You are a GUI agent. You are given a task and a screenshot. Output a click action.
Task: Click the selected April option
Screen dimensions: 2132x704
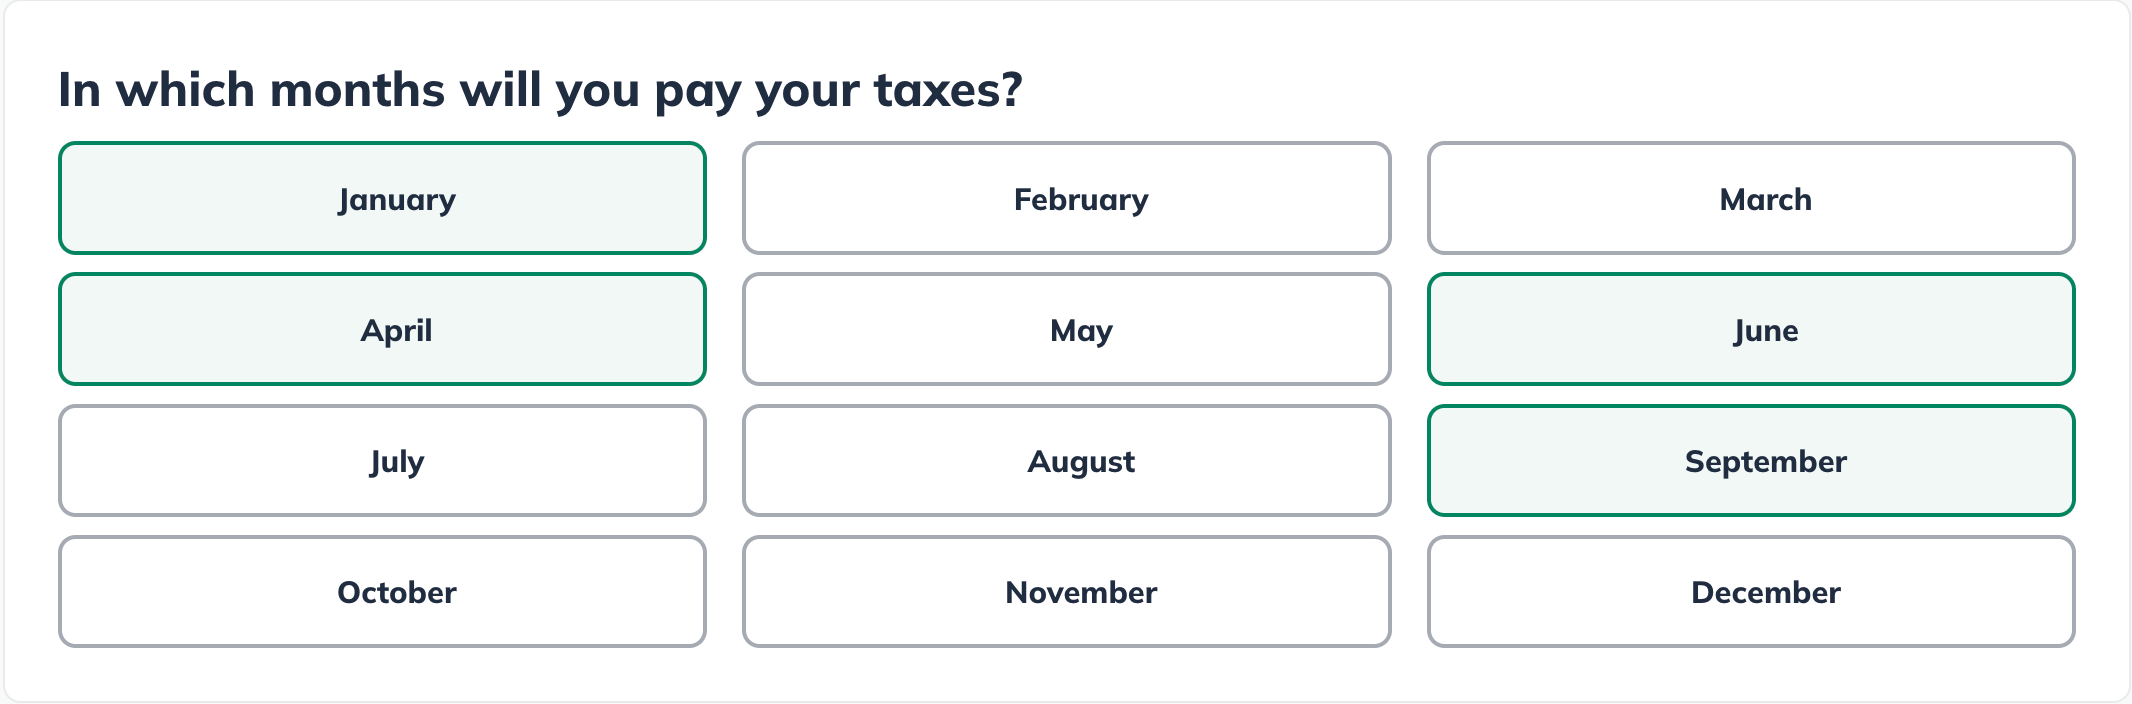395,329
